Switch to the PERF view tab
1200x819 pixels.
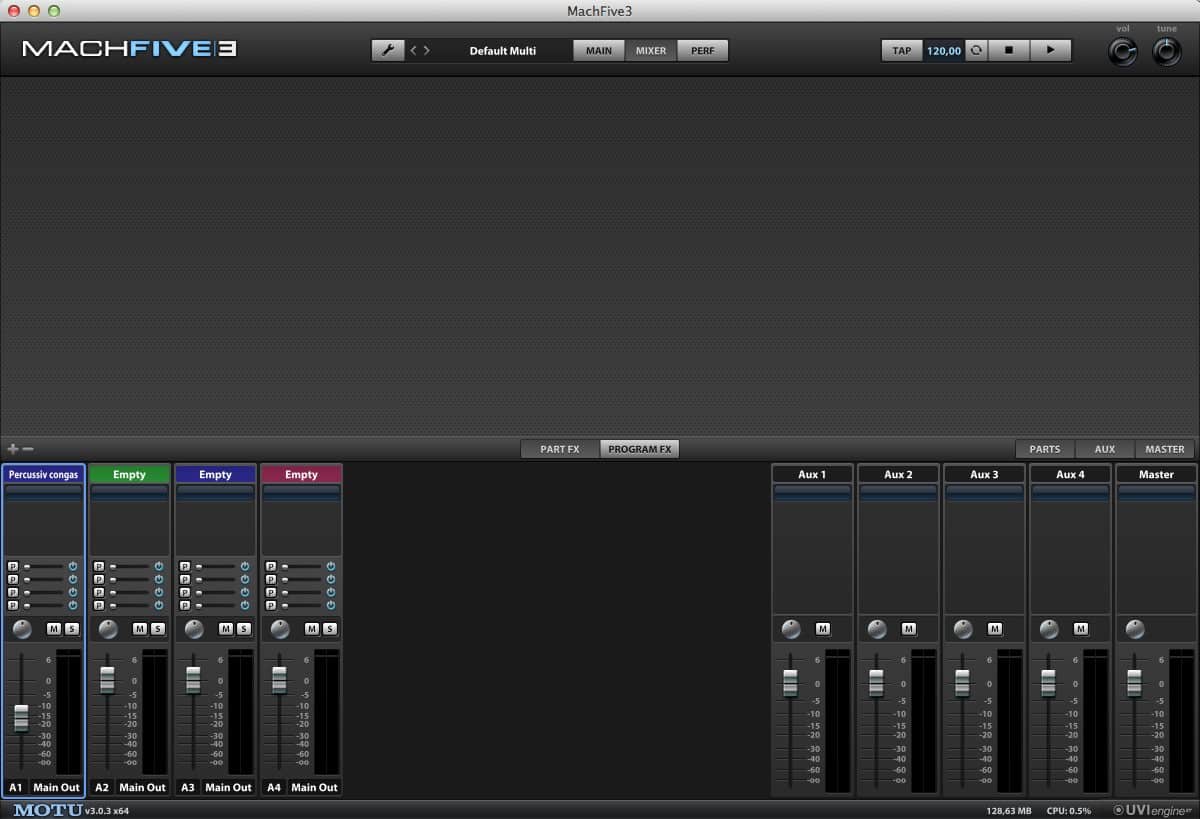tap(703, 50)
